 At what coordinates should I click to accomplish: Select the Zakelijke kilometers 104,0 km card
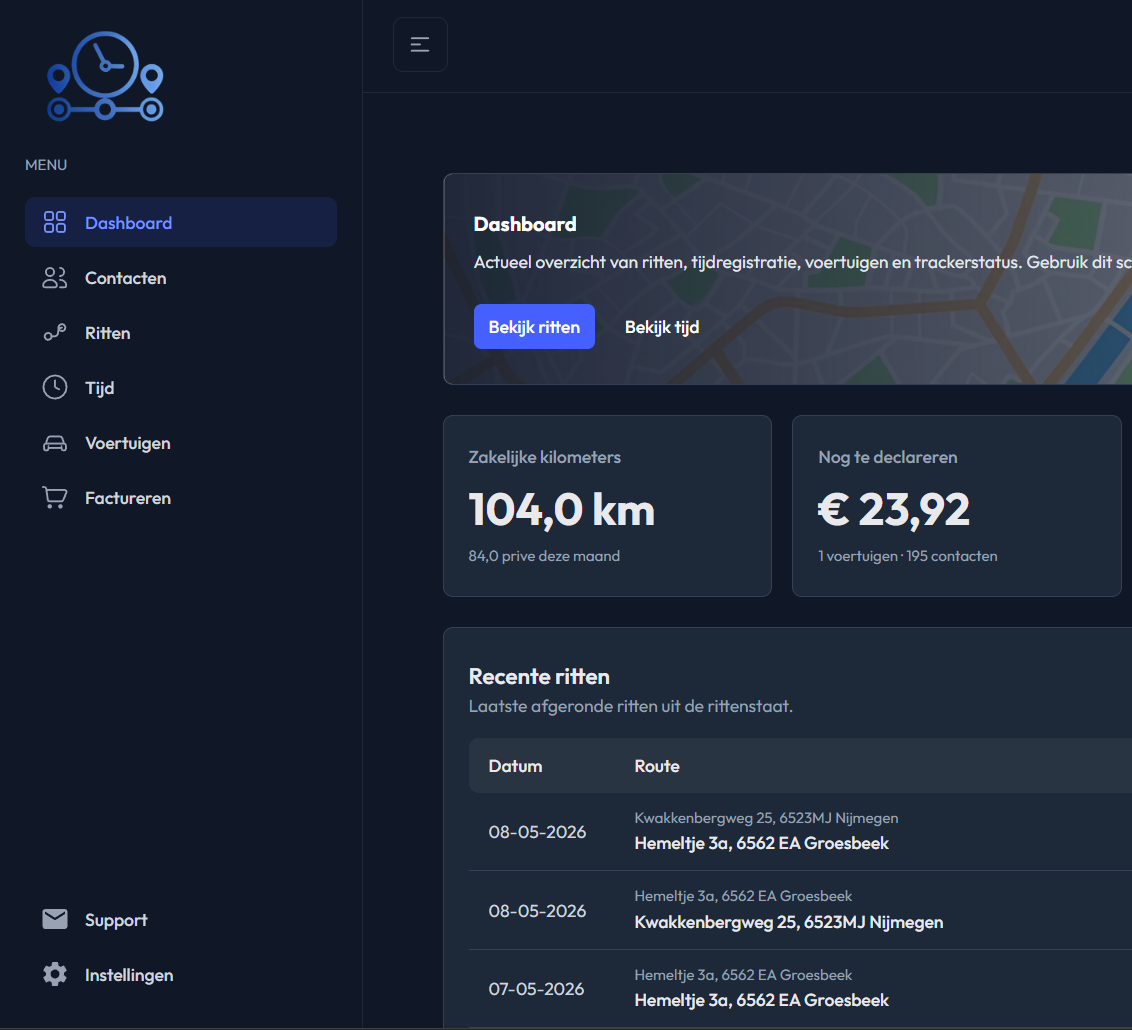click(607, 506)
